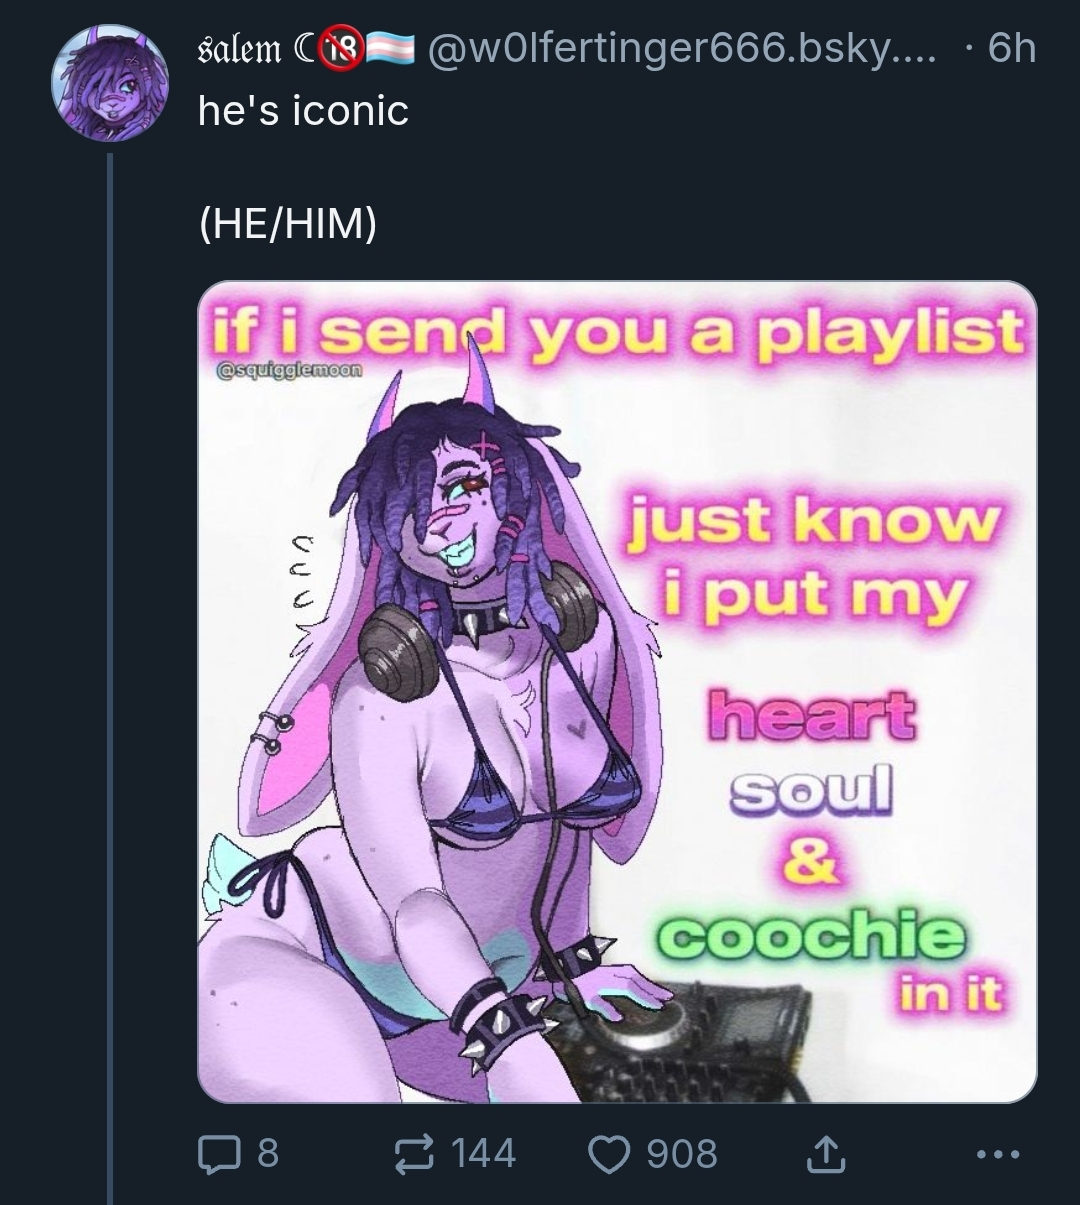Click the @squigglemoon watermark in image
This screenshot has width=1080, height=1205.
pos(289,369)
